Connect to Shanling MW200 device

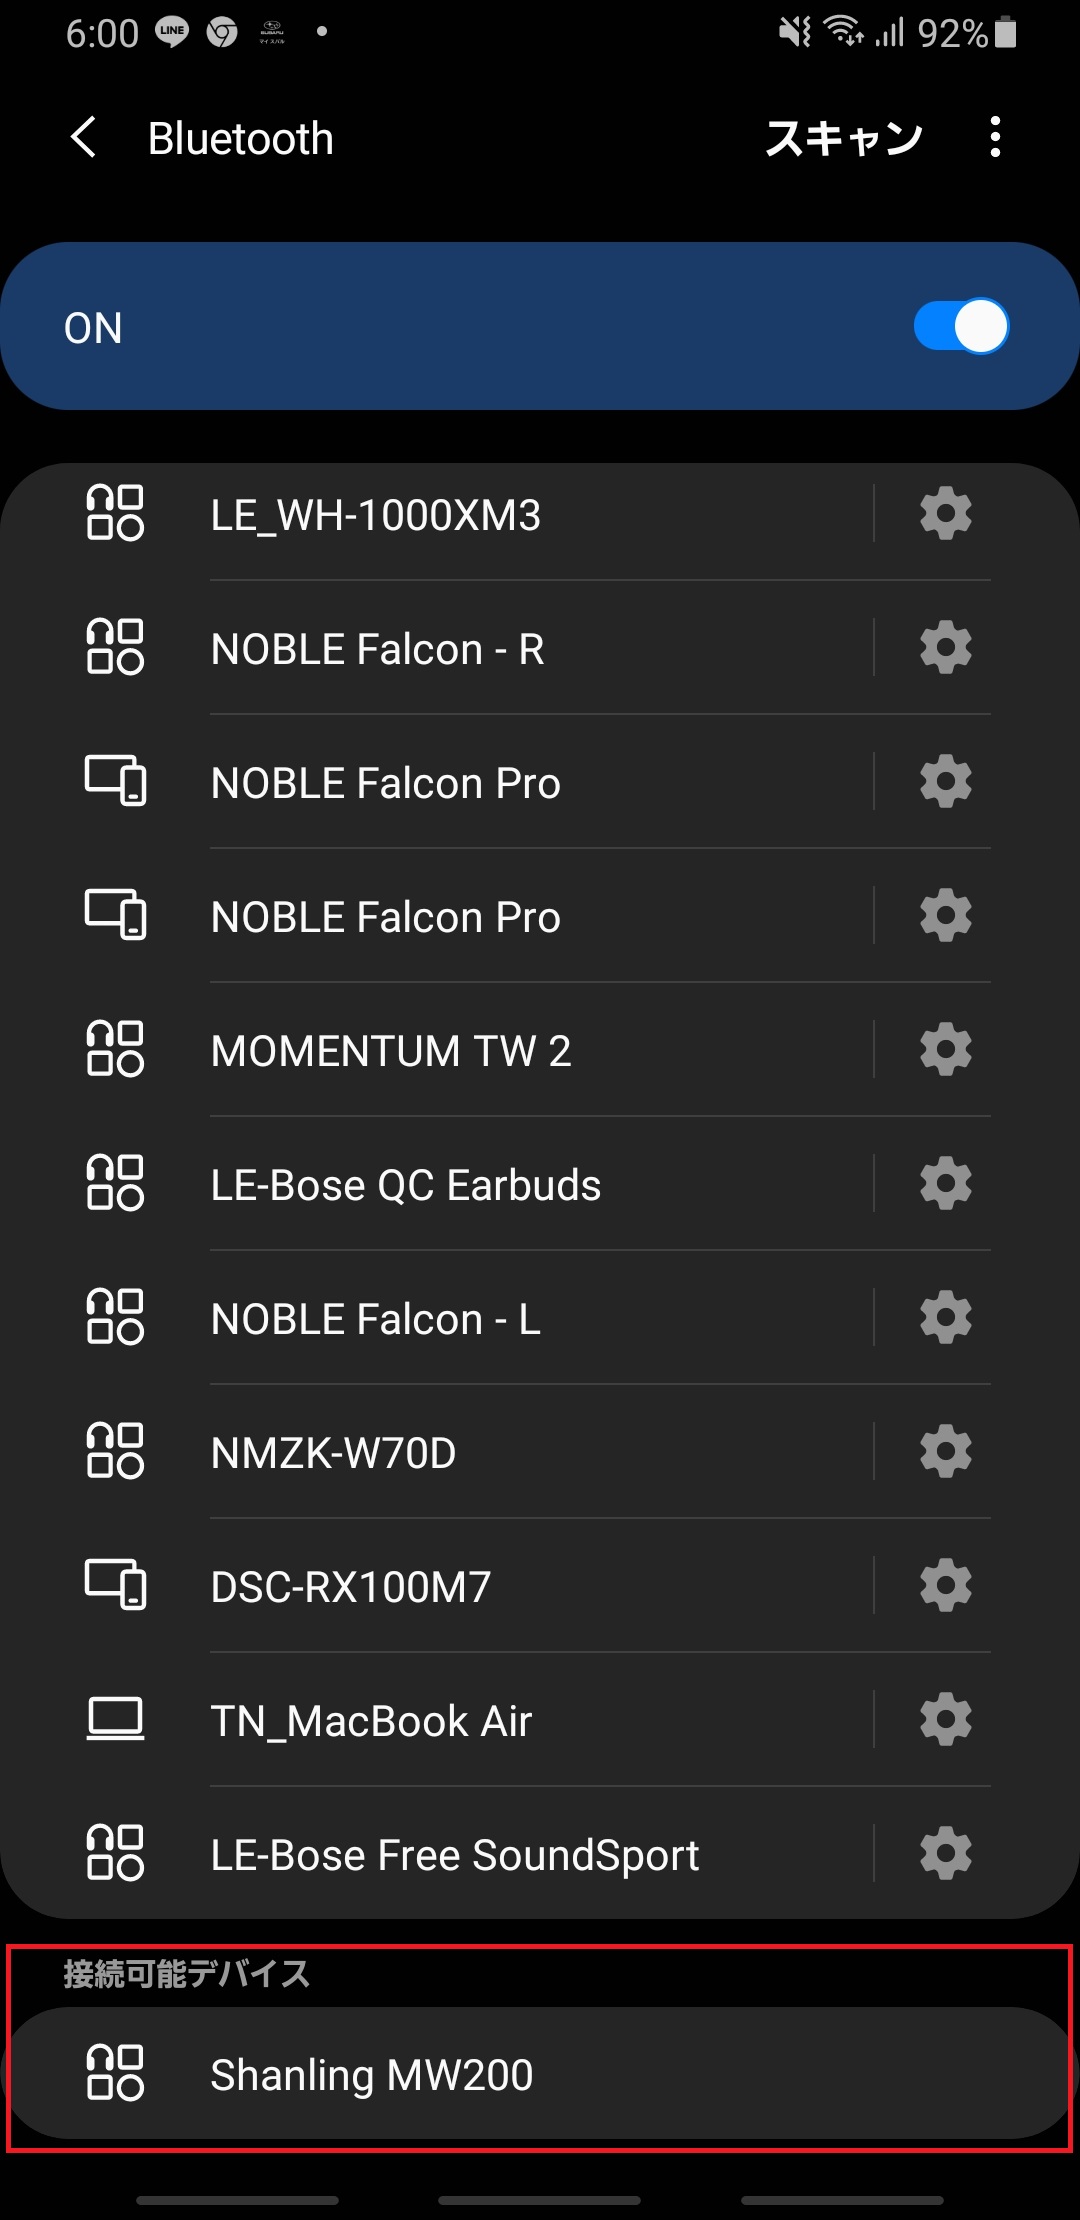540,2074
